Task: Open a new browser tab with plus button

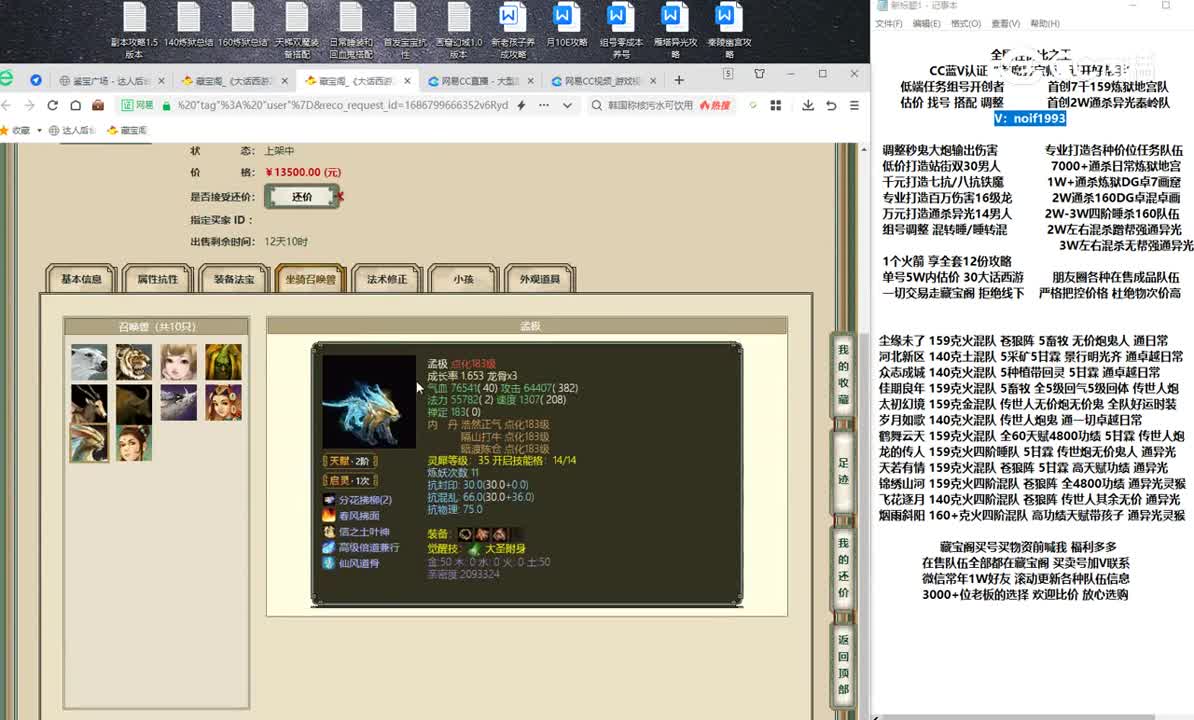Action: [678, 80]
